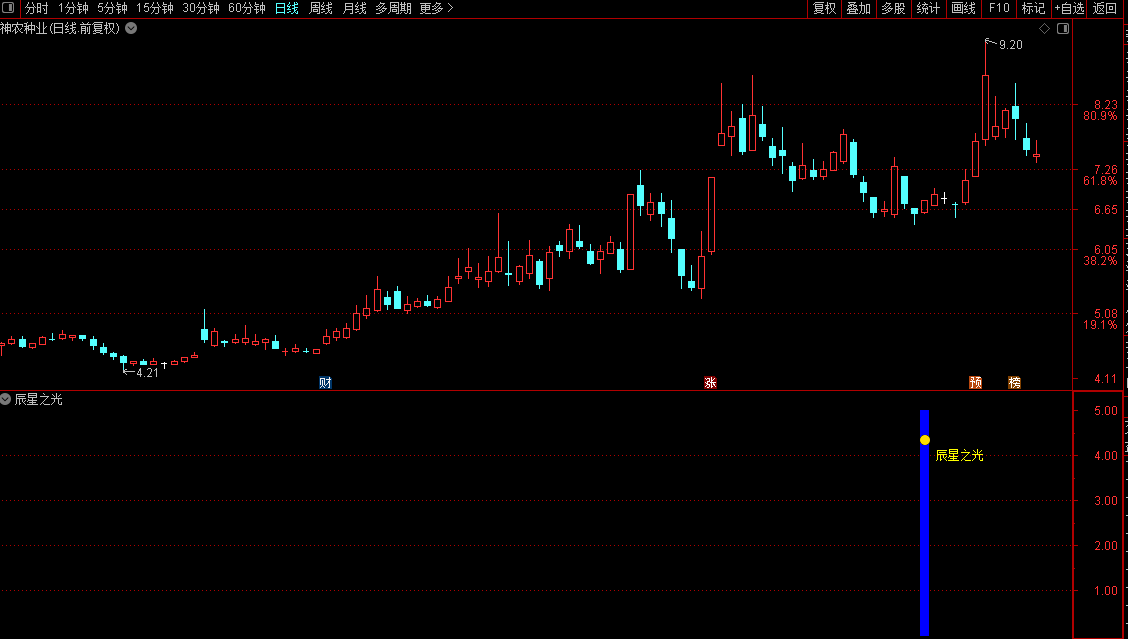The height and width of the screenshot is (639, 1128).
Task: Open the F10 company info
Action: pyautogui.click(x=999, y=9)
